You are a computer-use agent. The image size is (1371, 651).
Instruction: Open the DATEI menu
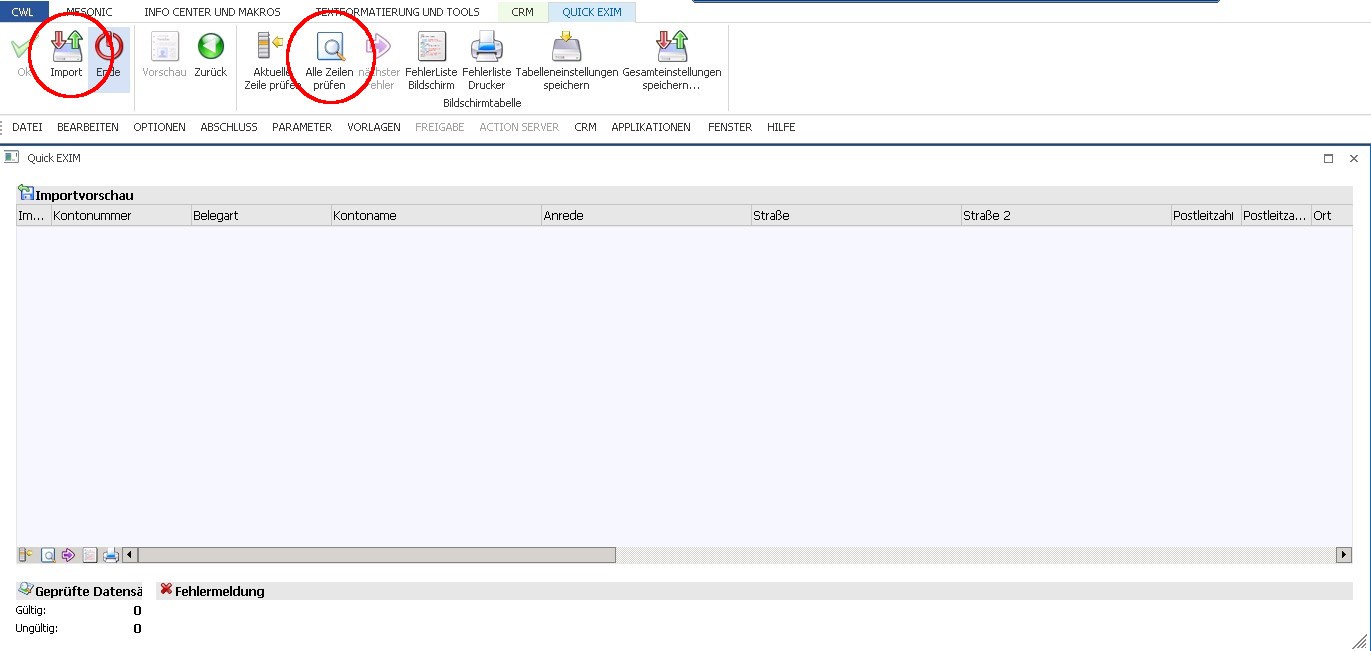tap(27, 127)
